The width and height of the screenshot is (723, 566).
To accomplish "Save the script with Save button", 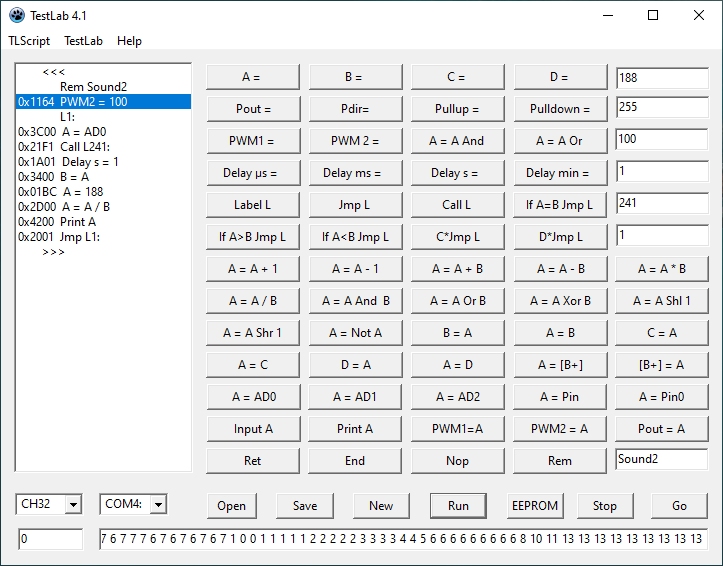I will point(305,505).
